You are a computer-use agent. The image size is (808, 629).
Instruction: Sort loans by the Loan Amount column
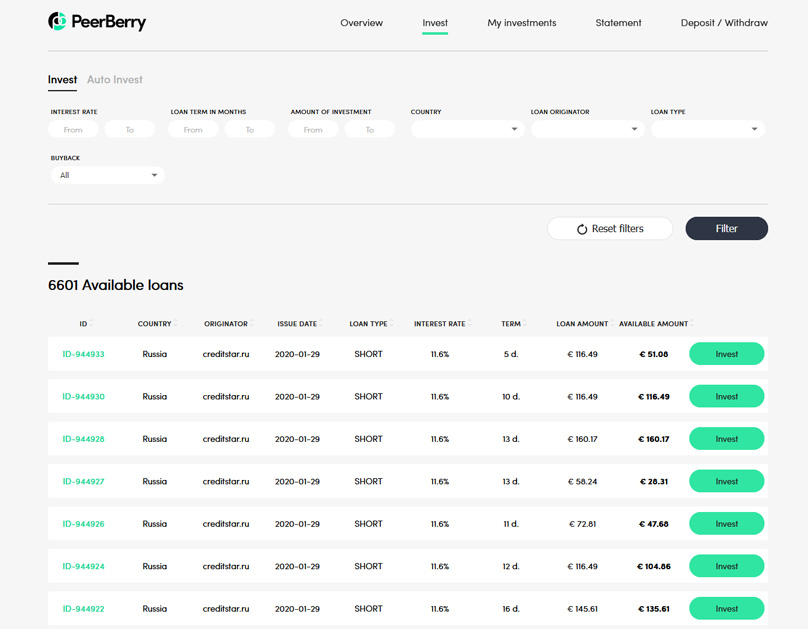[x=584, y=324]
